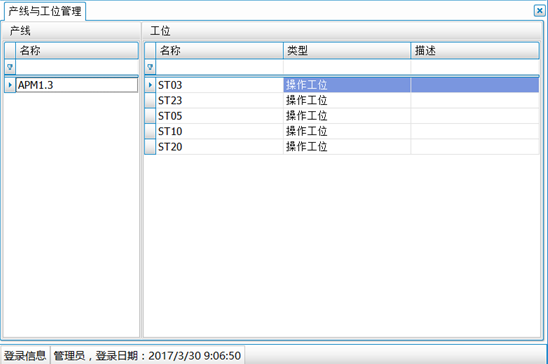Viewport: 548px width, 364px height.
Task: Click row header of ST23 row
Action: [x=150, y=101]
